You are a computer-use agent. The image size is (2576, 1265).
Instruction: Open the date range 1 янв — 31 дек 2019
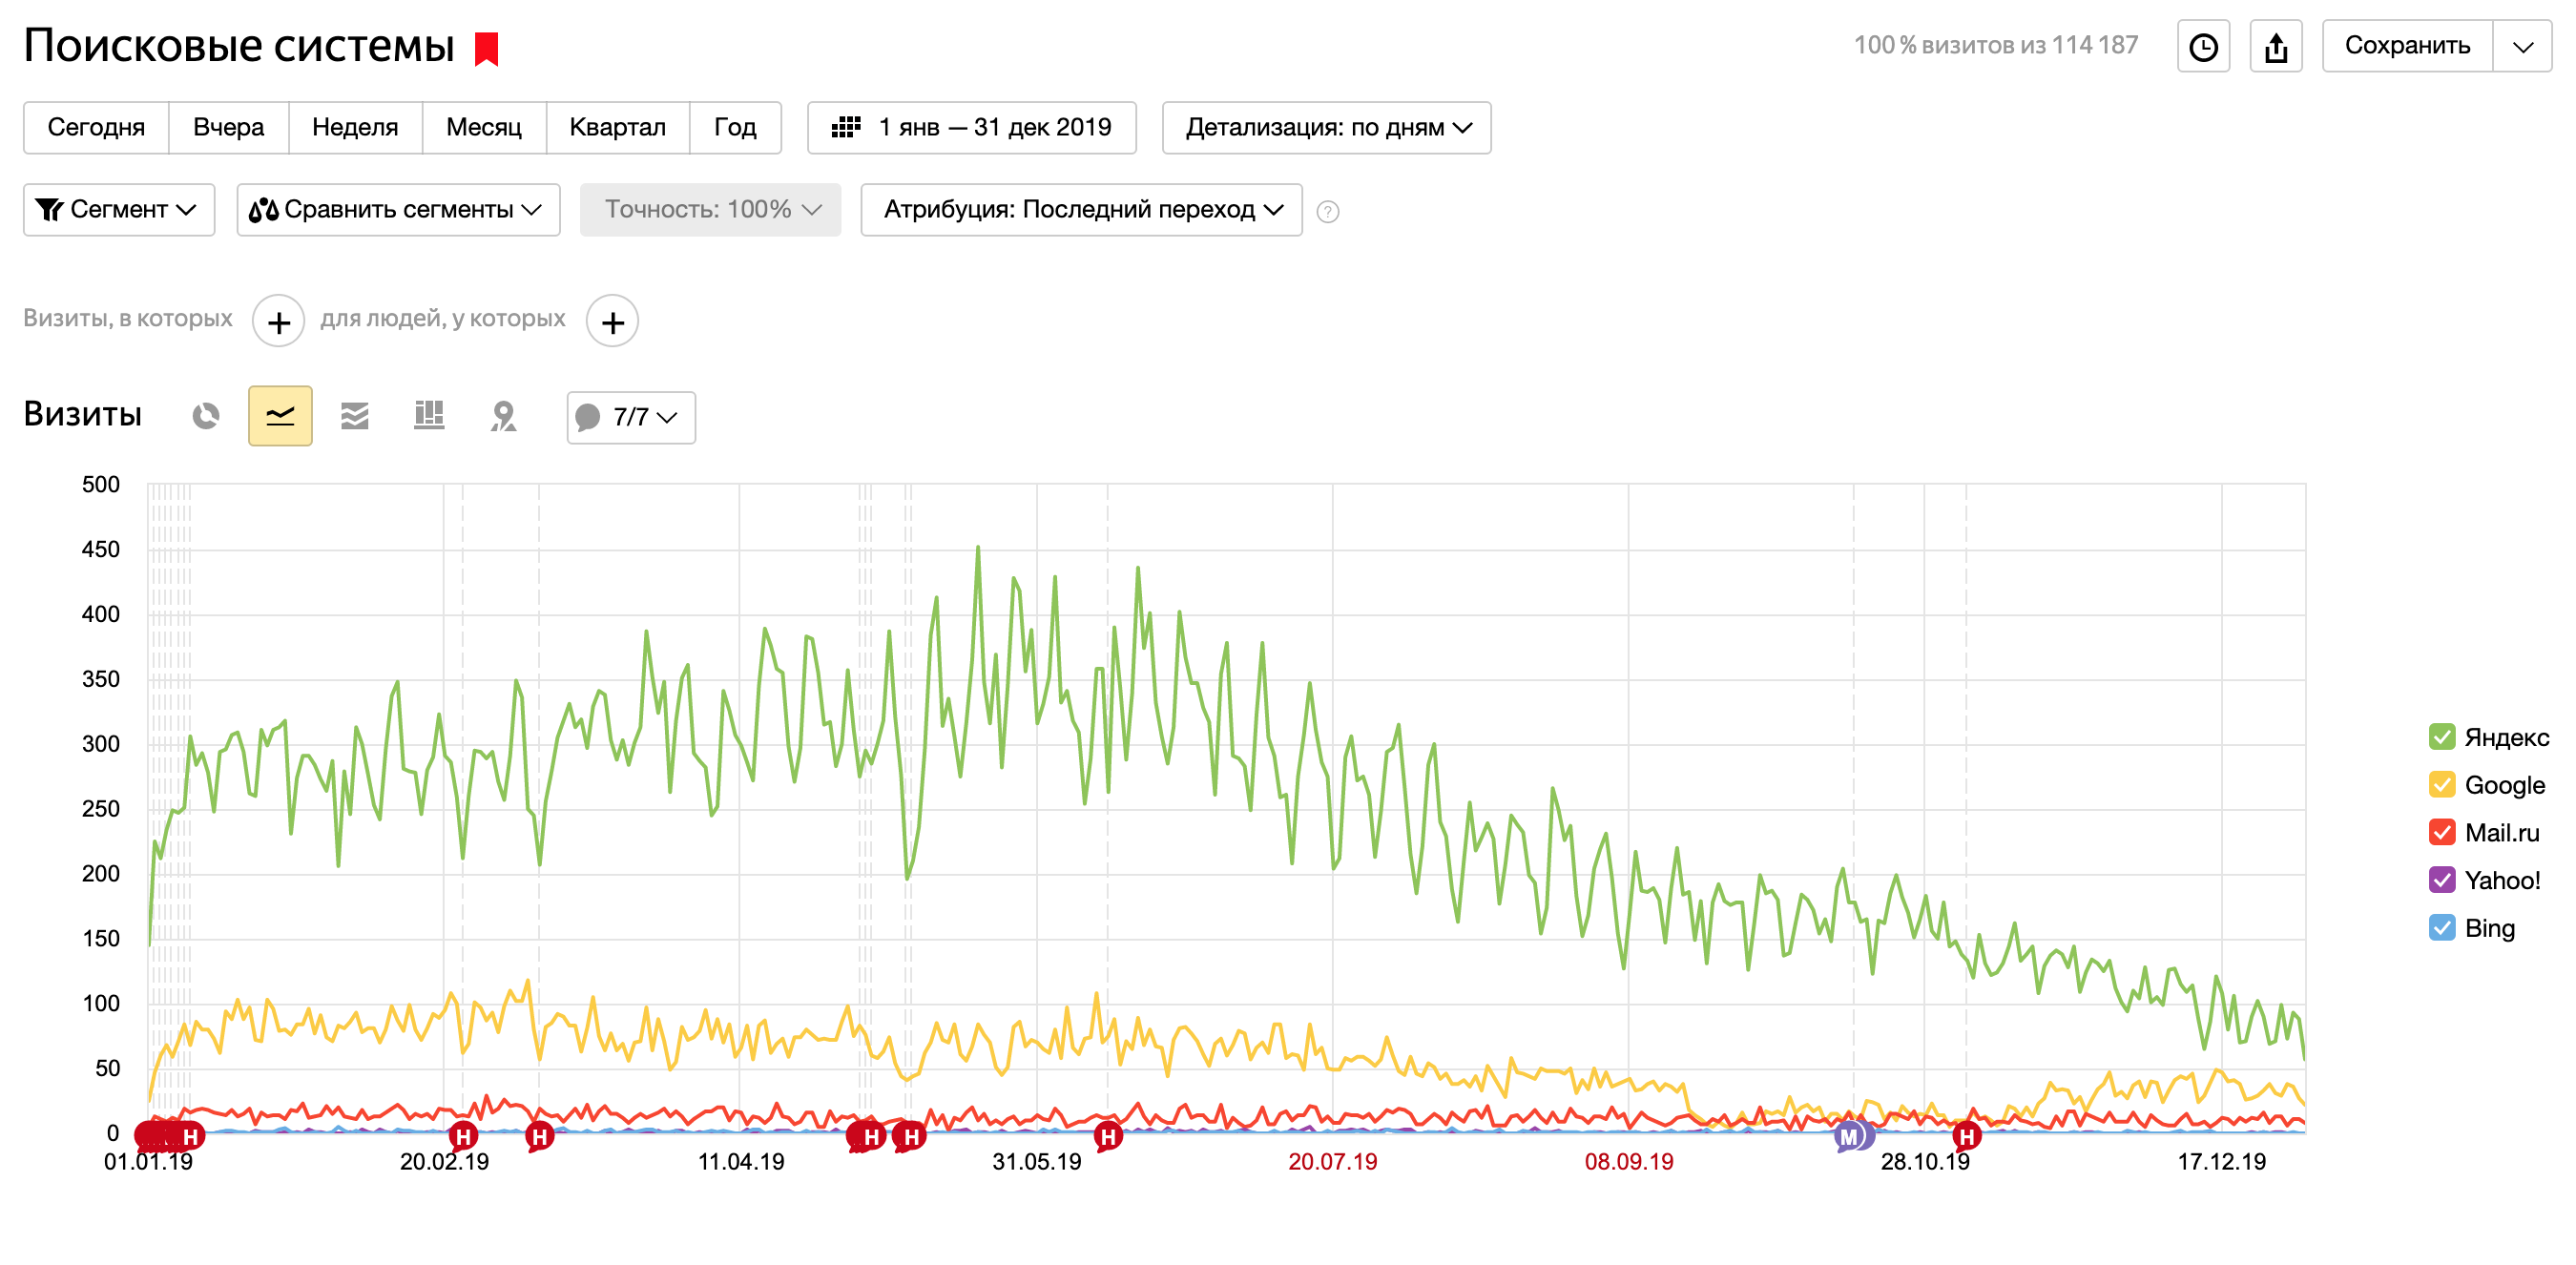971,128
